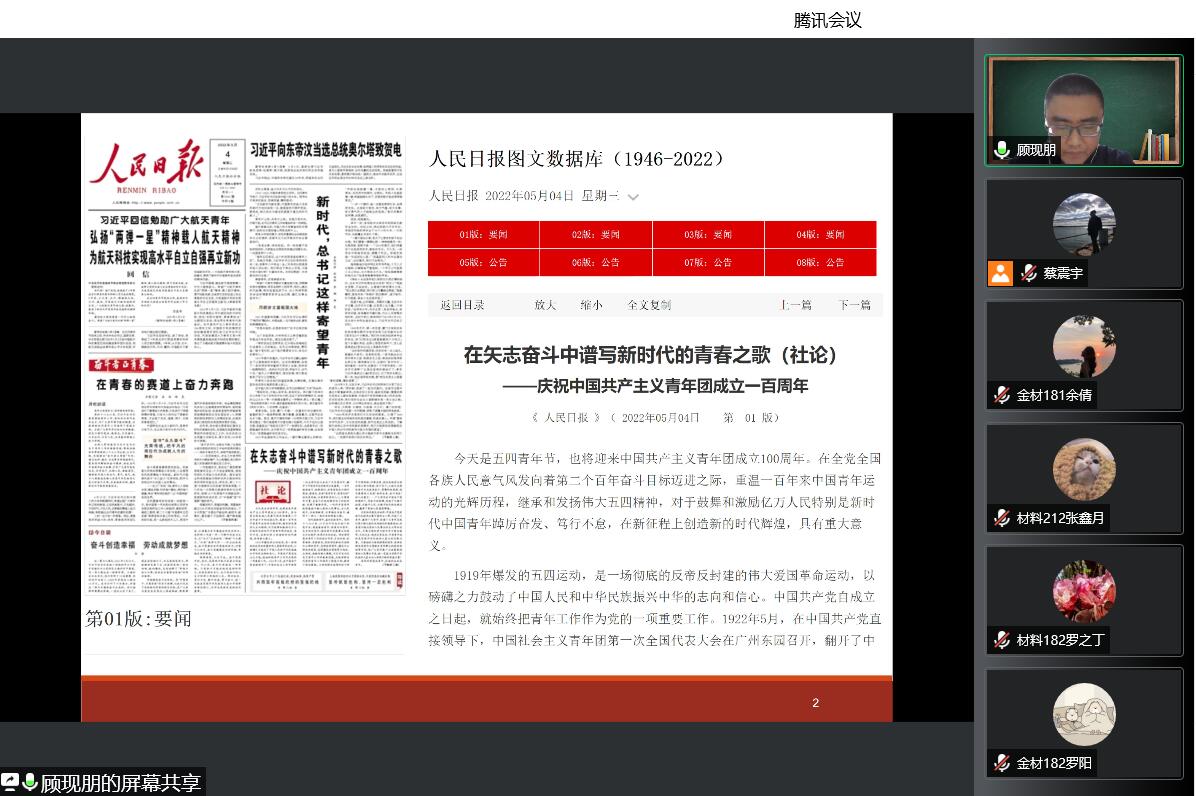Click the muted microphone icon for 金材181余倩
1196x796 pixels.
[x=1001, y=395]
